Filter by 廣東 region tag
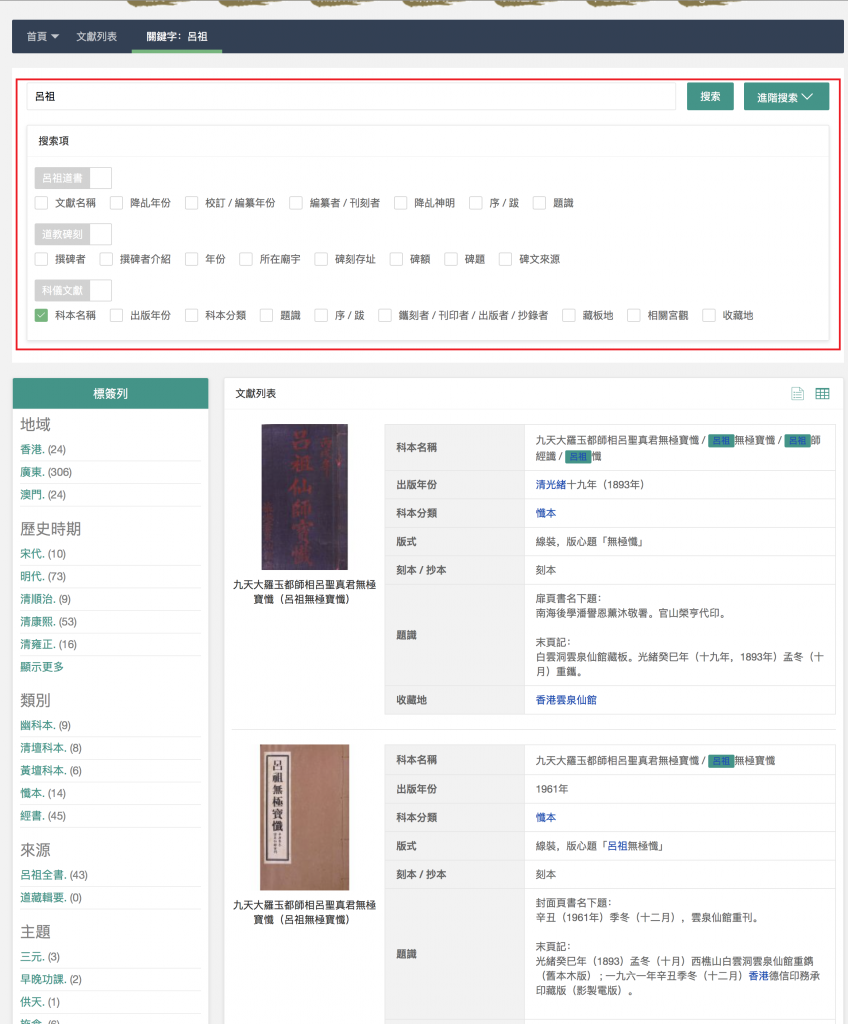Viewport: 848px width, 1024px height. click(32, 472)
